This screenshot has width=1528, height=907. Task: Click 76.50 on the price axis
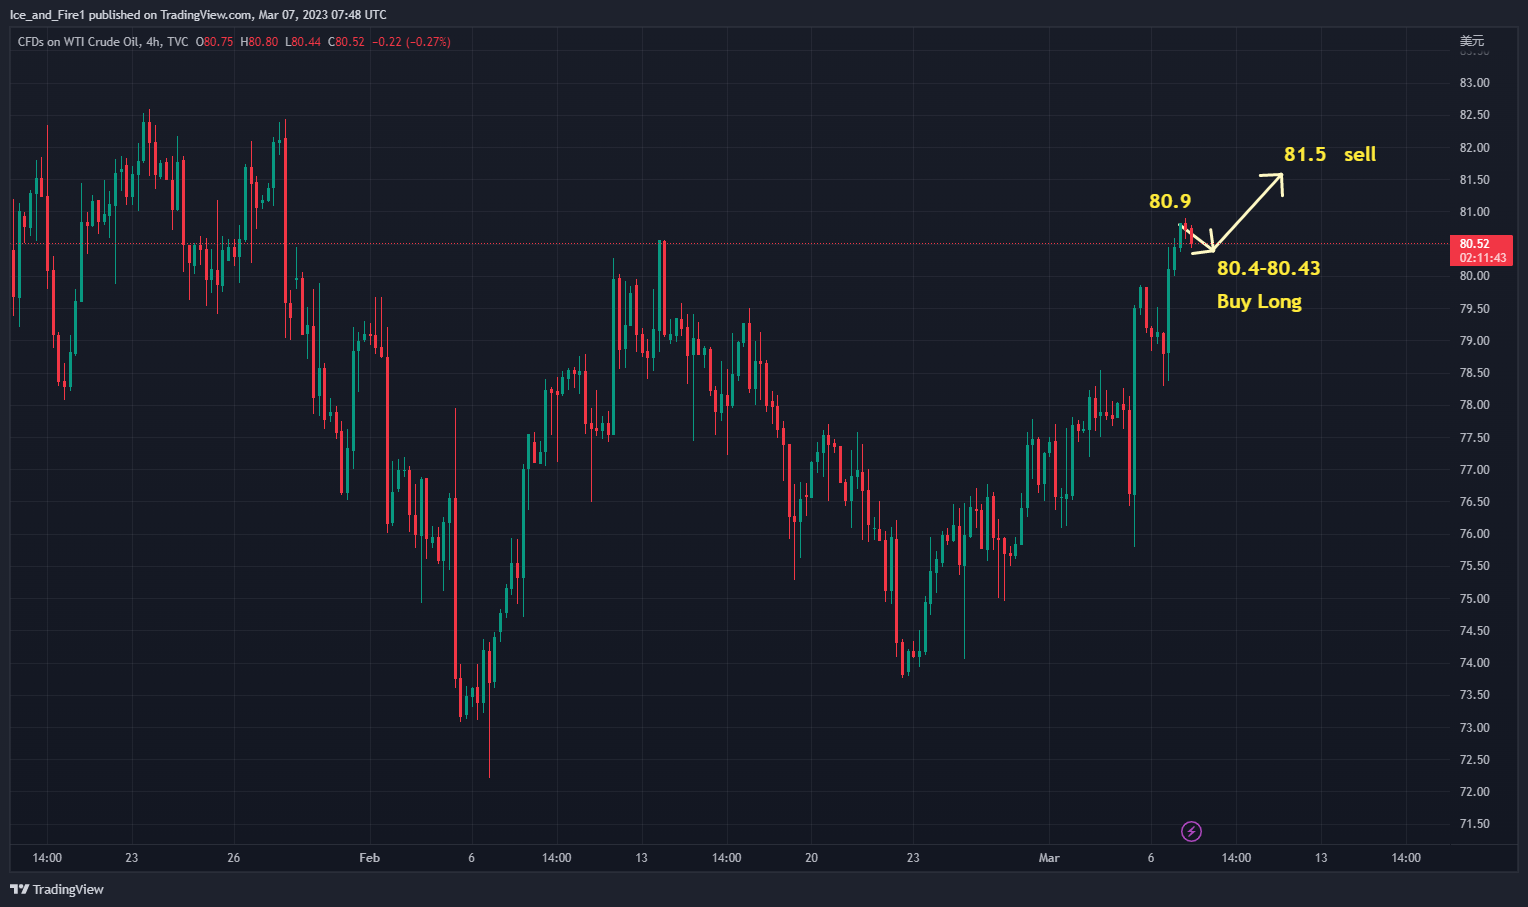coord(1474,502)
